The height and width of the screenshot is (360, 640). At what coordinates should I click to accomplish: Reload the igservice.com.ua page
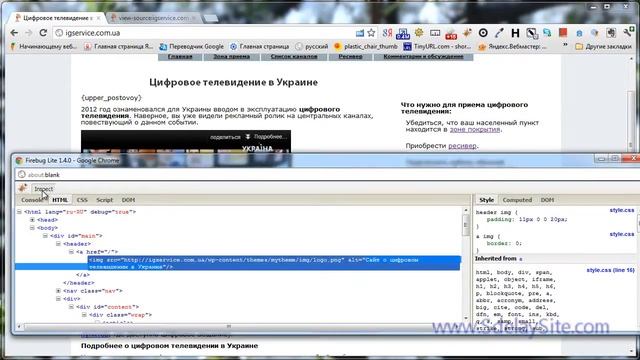(x=43, y=33)
